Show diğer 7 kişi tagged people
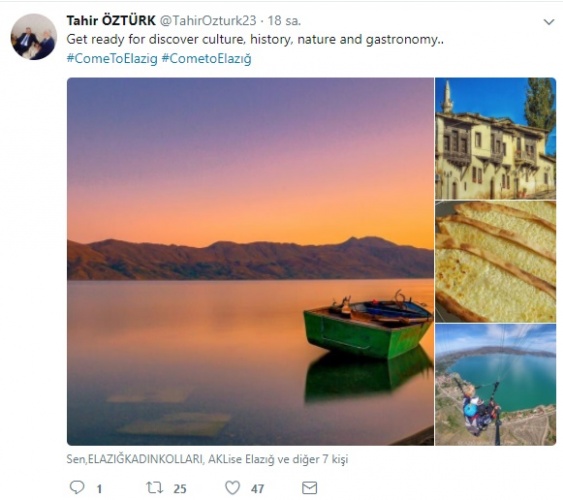The height and width of the screenshot is (500, 563). (x=321, y=459)
